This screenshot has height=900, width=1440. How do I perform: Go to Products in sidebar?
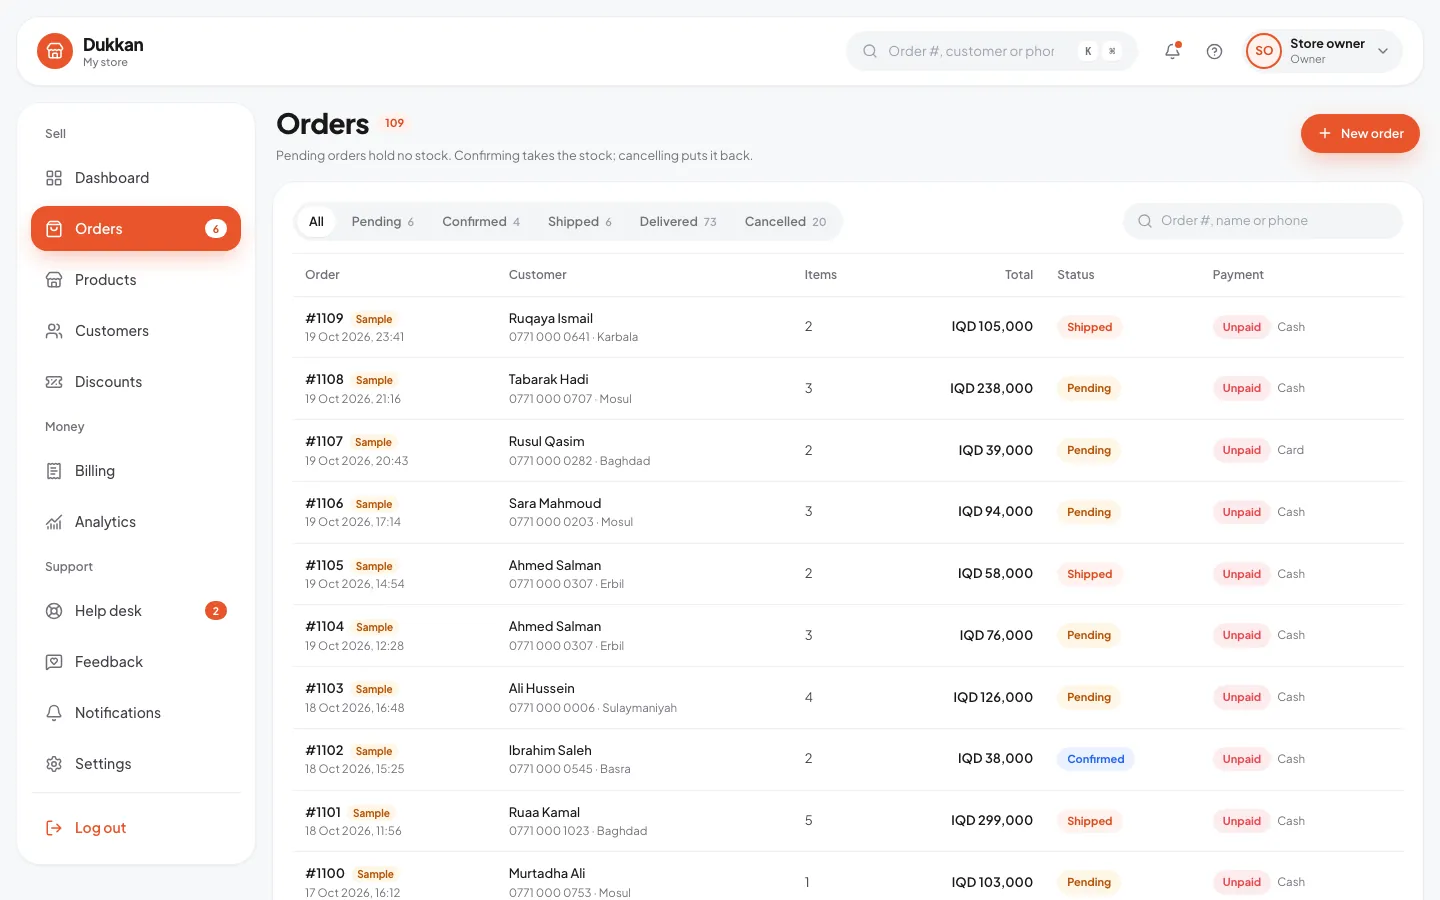coord(136,280)
